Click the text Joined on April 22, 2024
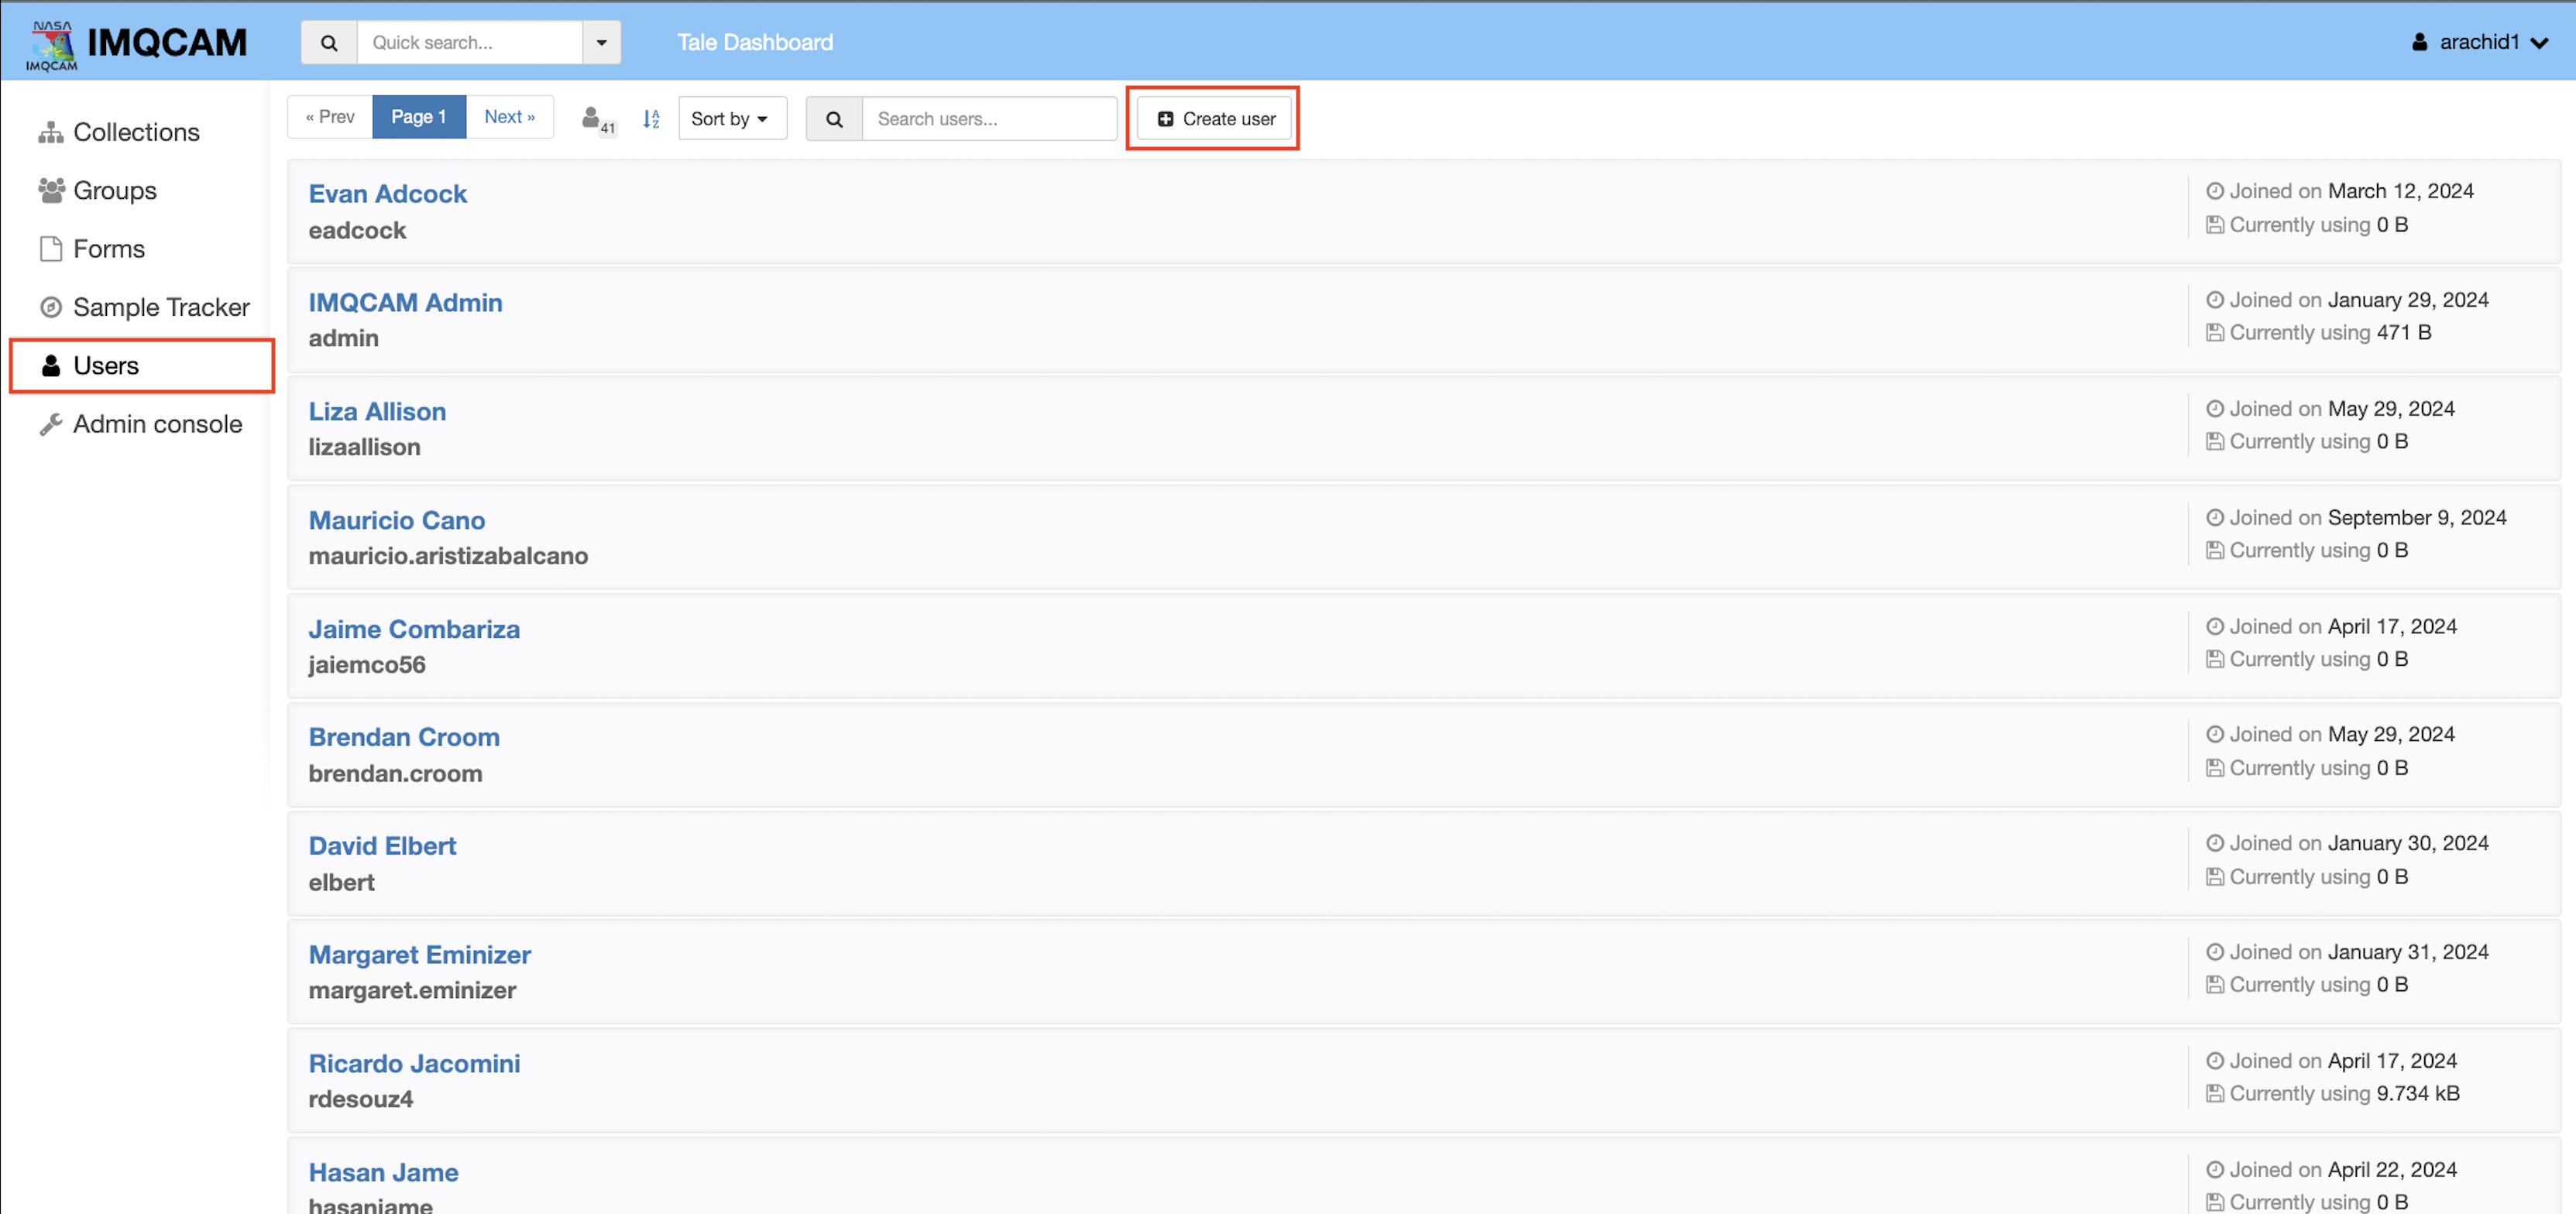Viewport: 2576px width, 1214px height. click(x=2343, y=1170)
